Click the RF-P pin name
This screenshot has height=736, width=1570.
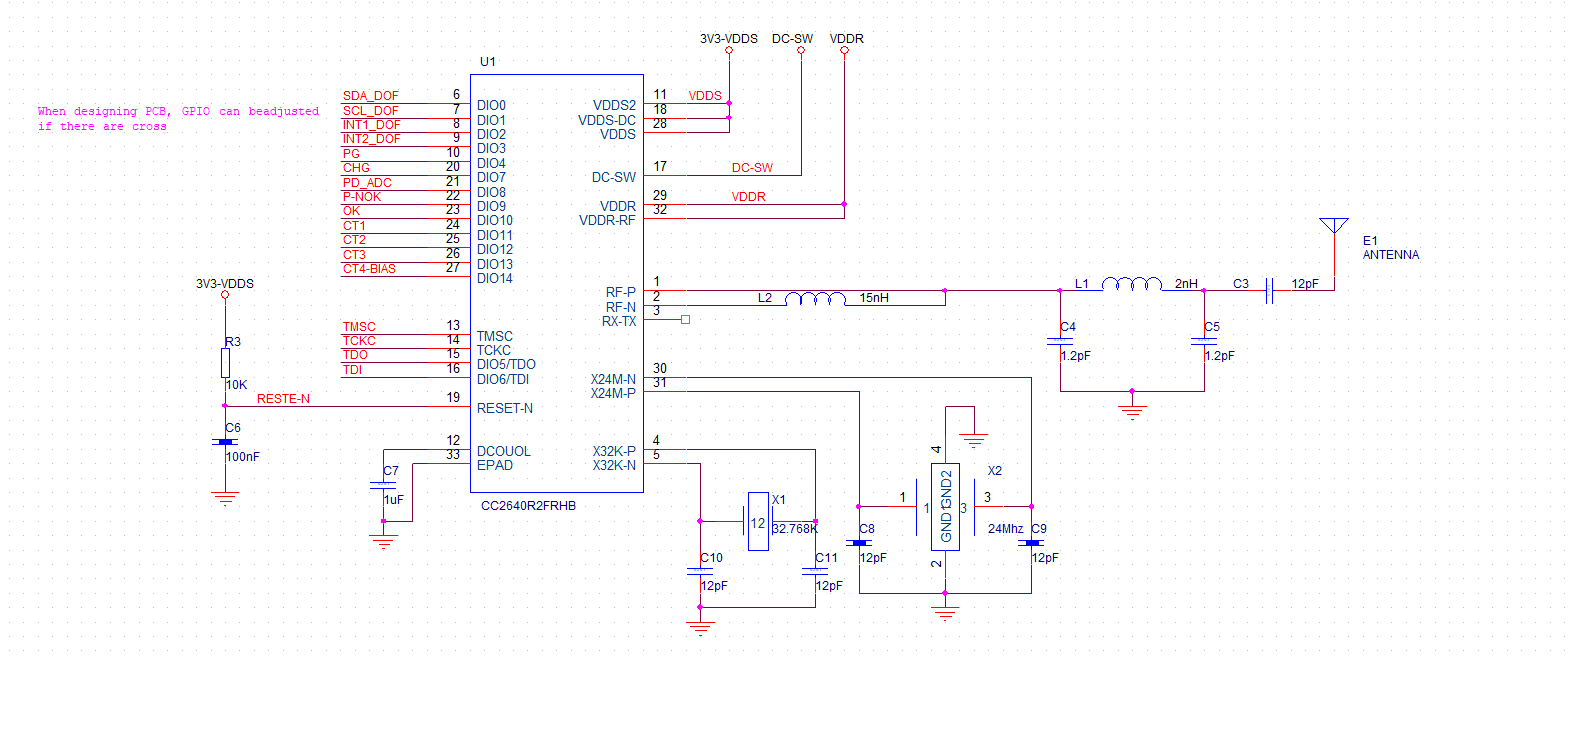(x=621, y=293)
